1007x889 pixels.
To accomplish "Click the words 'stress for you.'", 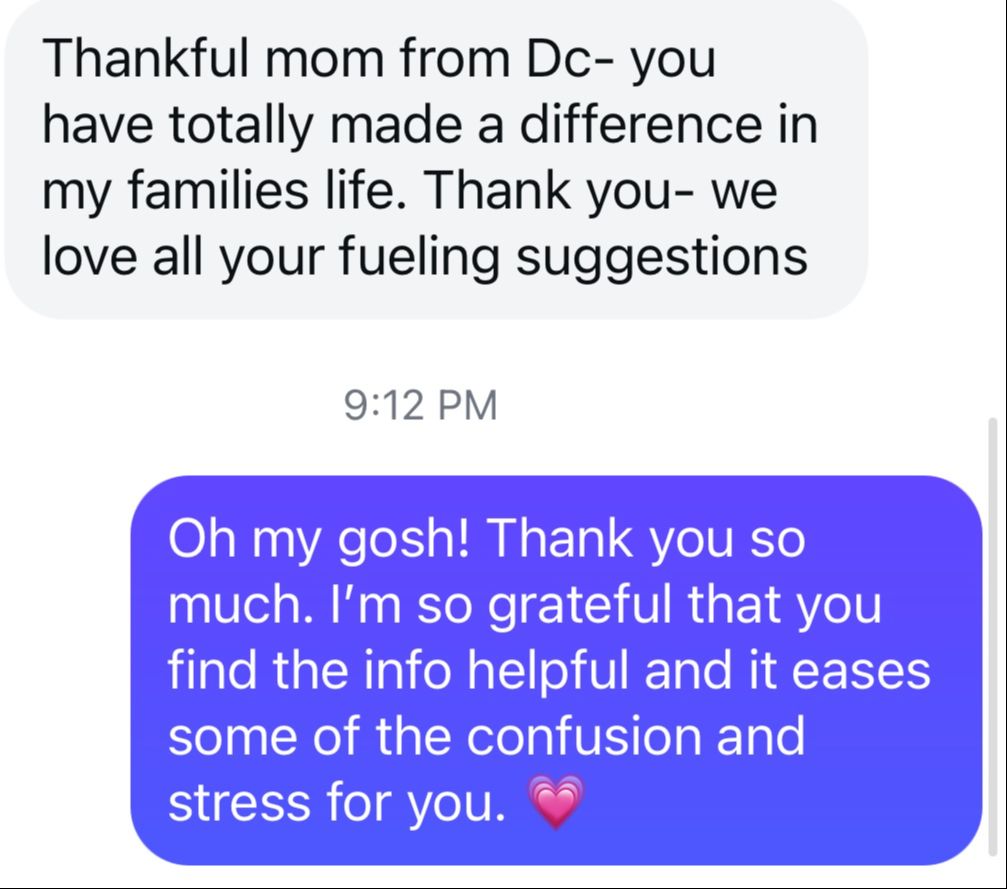I will tap(337, 803).
